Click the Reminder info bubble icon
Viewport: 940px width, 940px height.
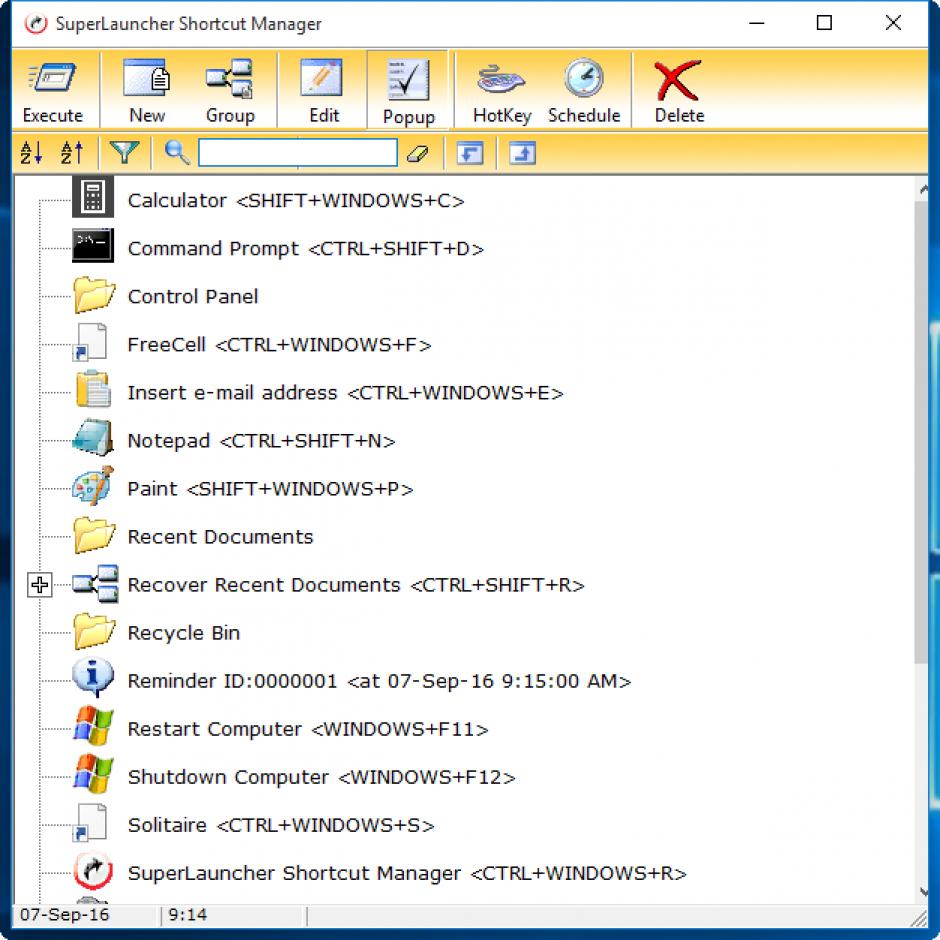(x=93, y=677)
